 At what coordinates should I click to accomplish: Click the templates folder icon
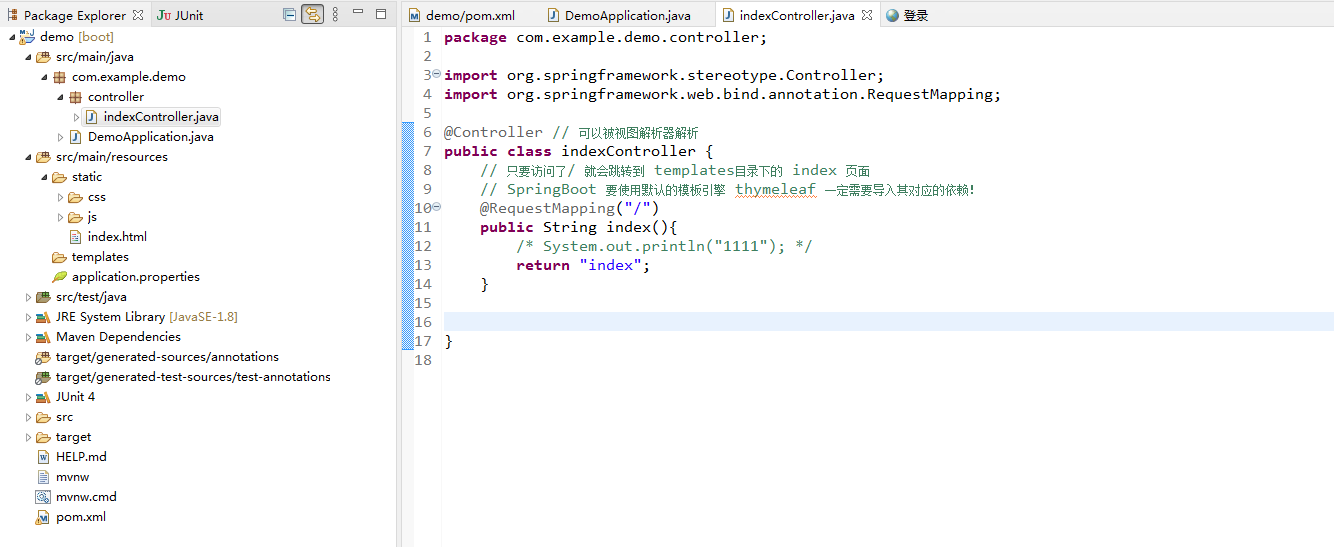(59, 257)
